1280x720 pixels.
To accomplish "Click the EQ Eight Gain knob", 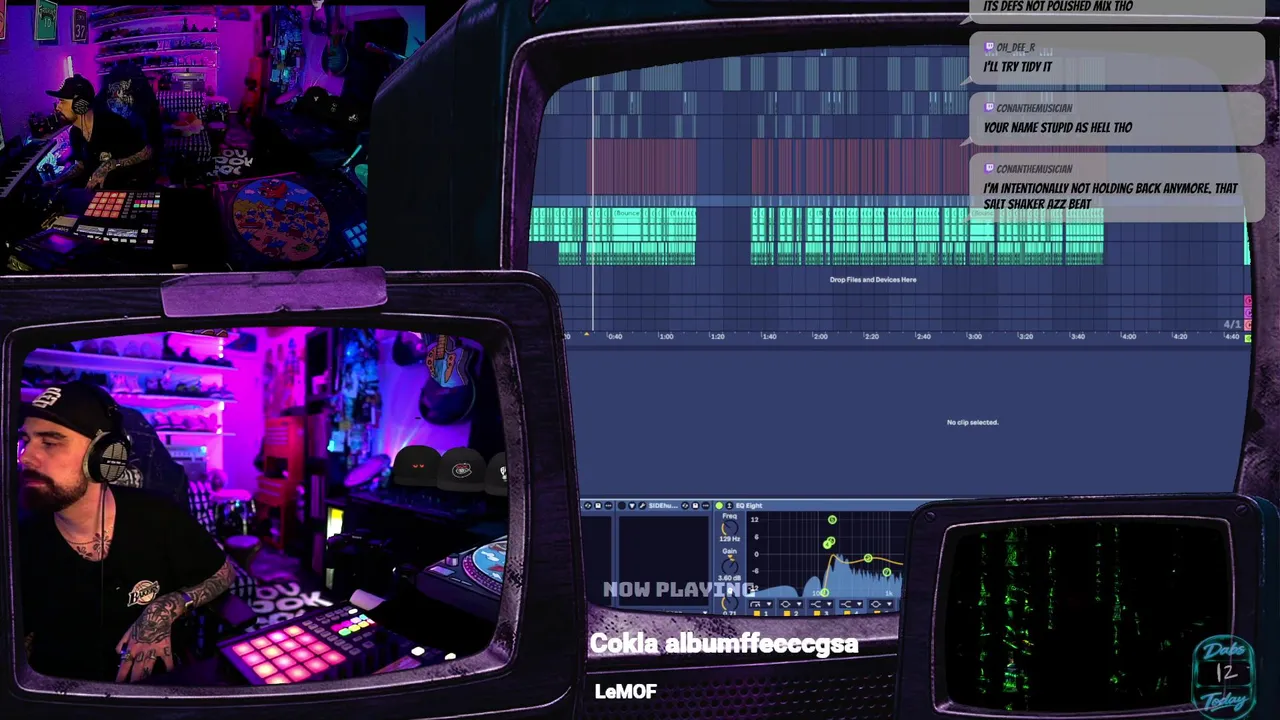I will [x=730, y=566].
